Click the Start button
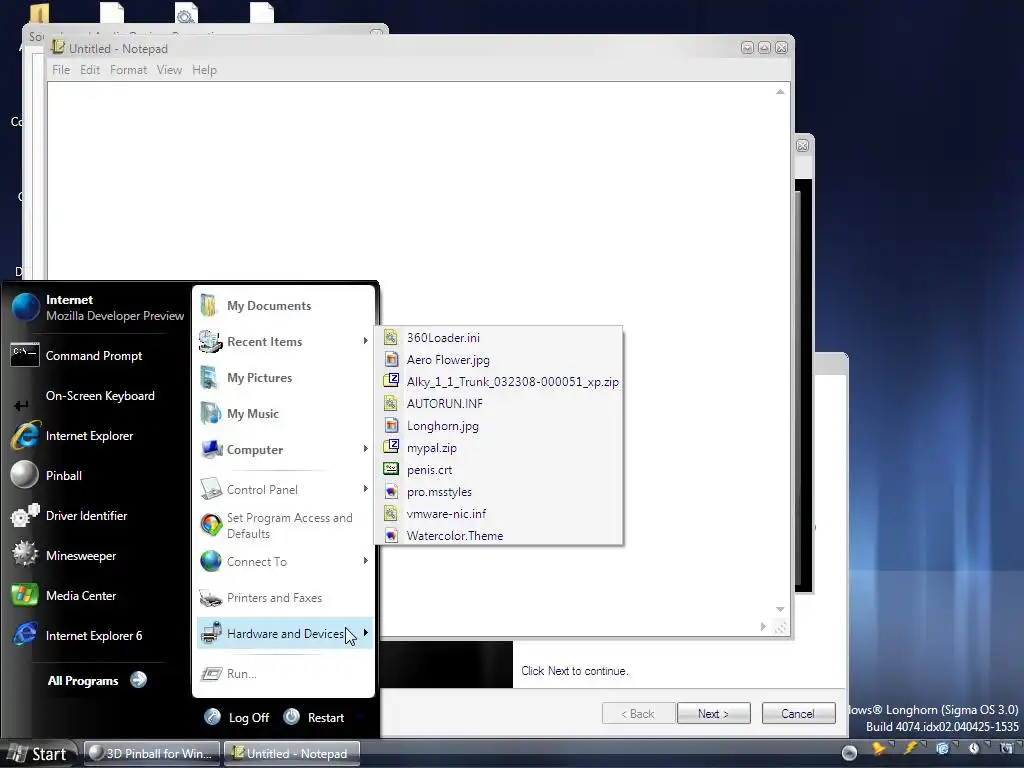 [x=37, y=754]
